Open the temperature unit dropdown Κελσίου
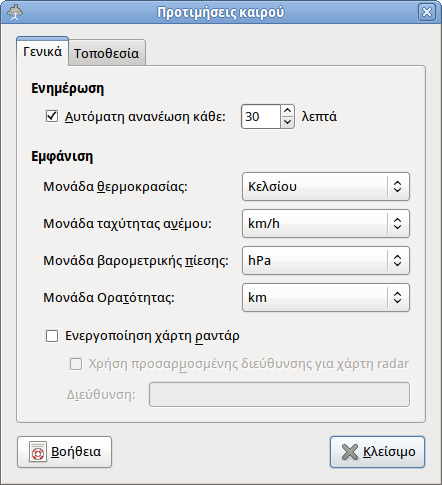Screen dimensions: 442x485 pos(326,186)
